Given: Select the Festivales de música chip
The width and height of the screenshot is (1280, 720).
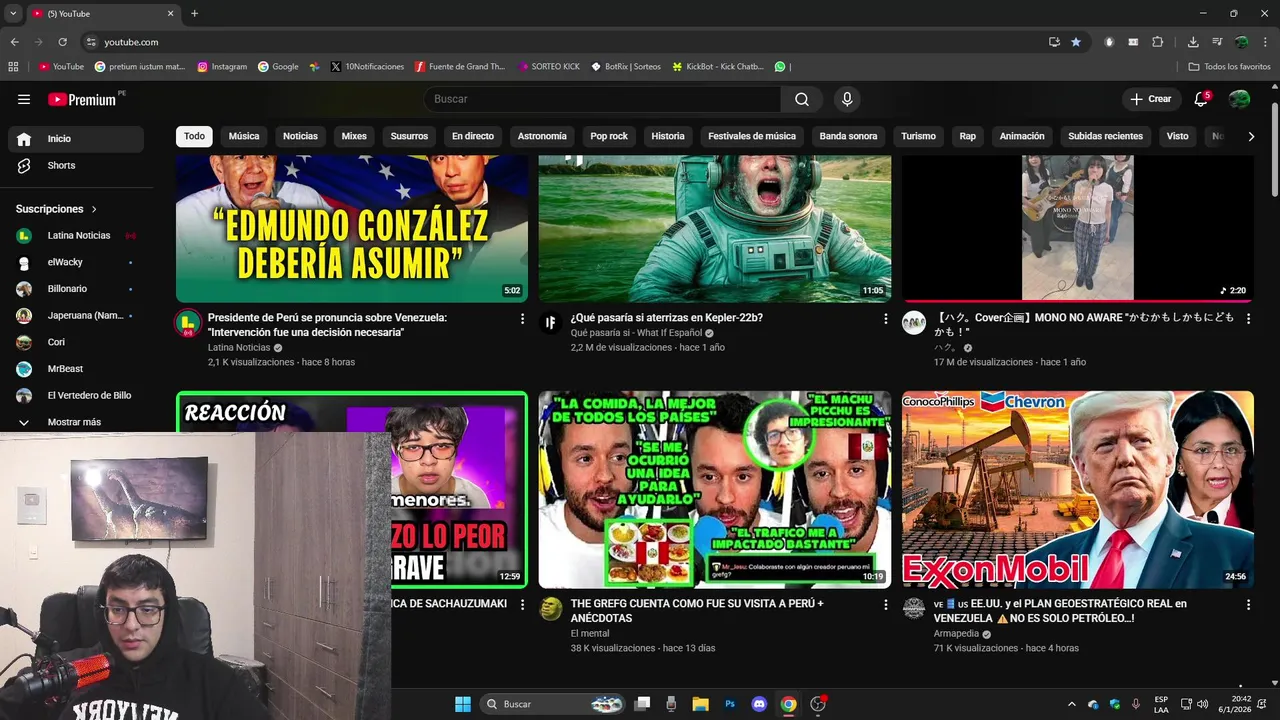Looking at the screenshot, I should pos(752,136).
